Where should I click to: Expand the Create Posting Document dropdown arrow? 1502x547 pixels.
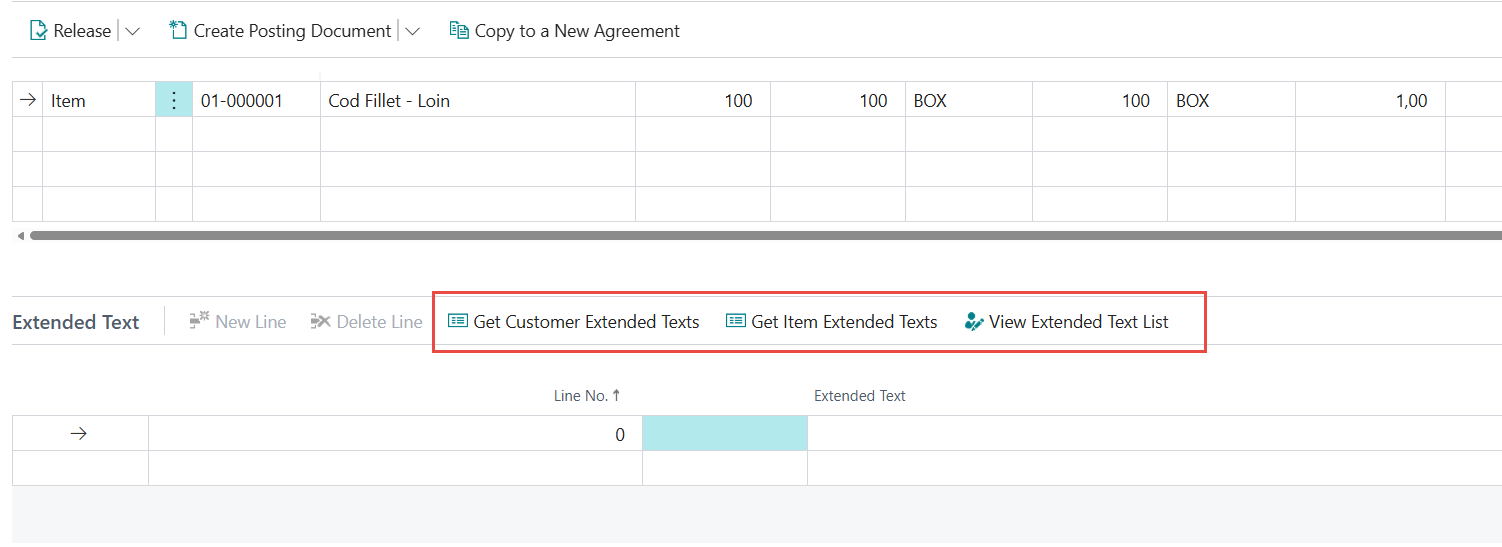pyautogui.click(x=412, y=31)
